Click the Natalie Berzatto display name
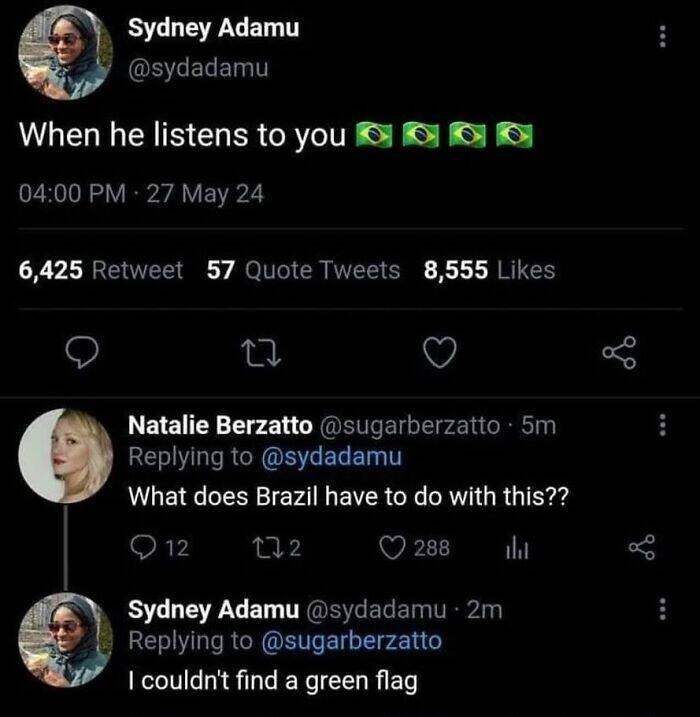700x717 pixels. (x=220, y=426)
